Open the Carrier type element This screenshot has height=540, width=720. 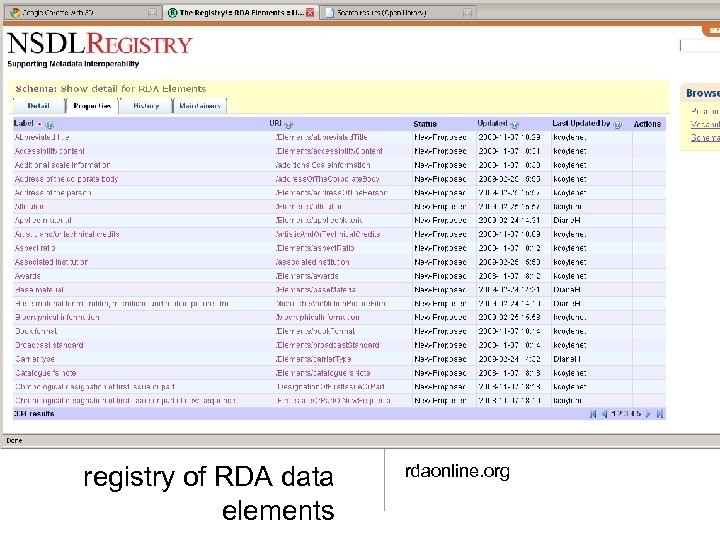tap(34, 359)
